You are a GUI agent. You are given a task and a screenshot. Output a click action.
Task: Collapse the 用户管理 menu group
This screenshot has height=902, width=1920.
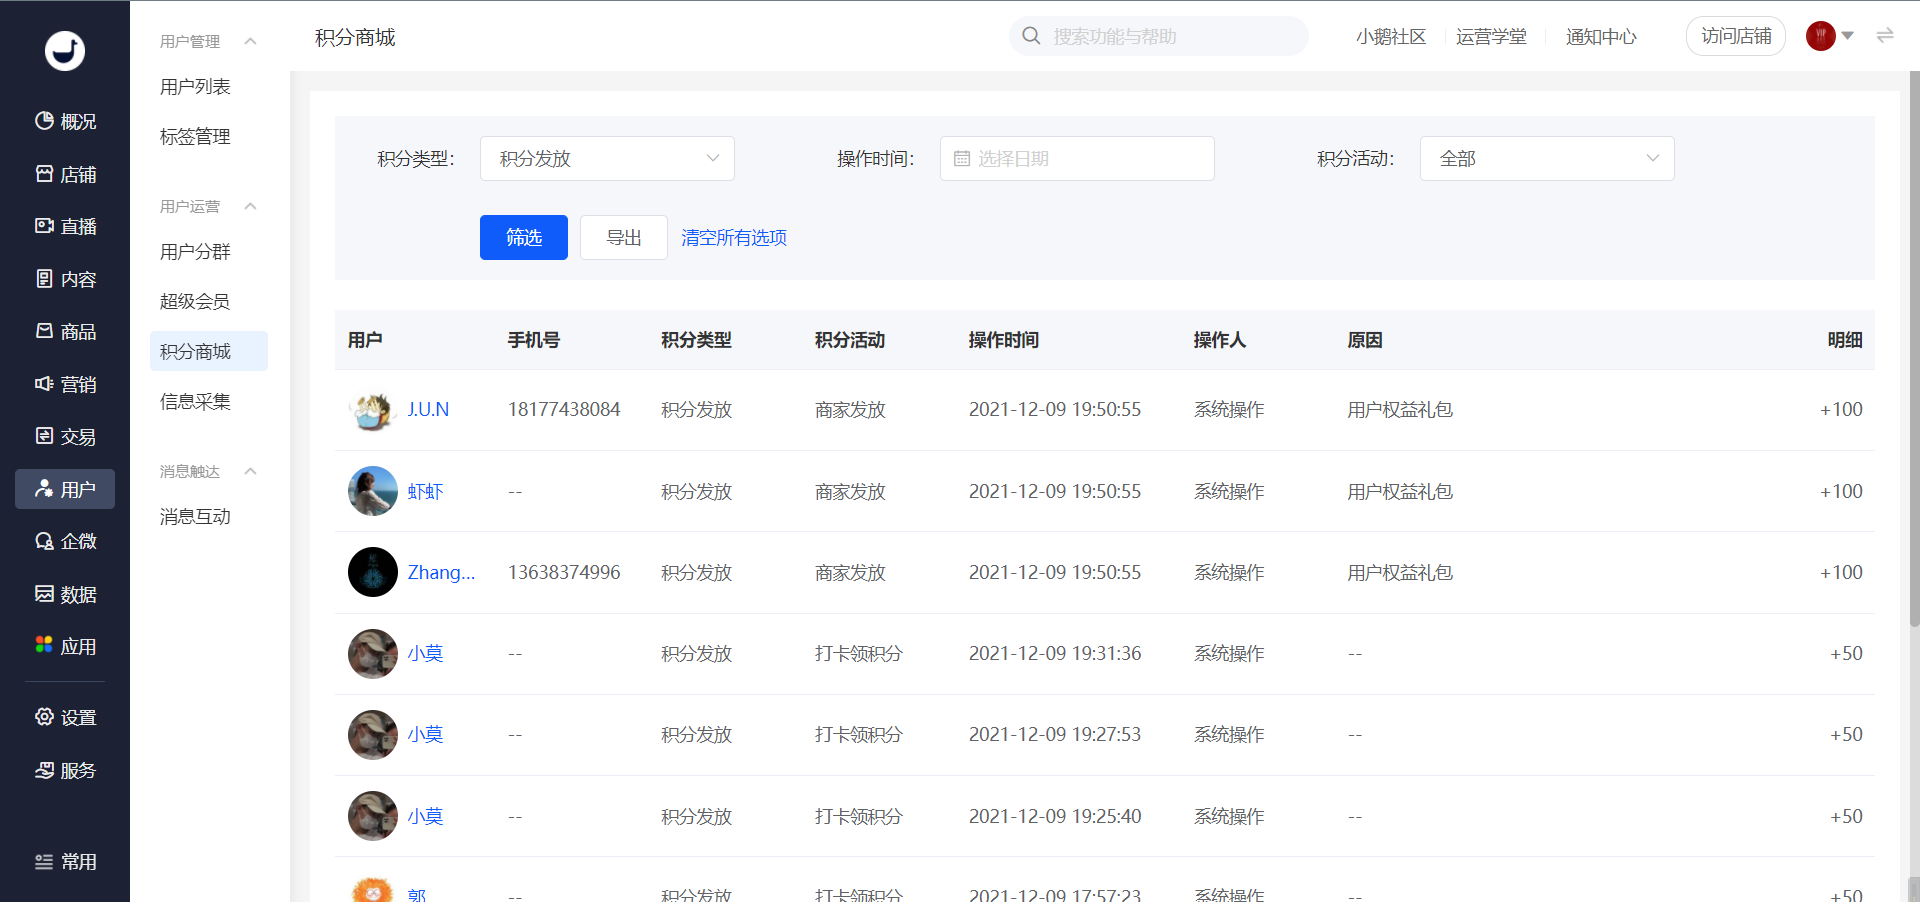click(251, 41)
